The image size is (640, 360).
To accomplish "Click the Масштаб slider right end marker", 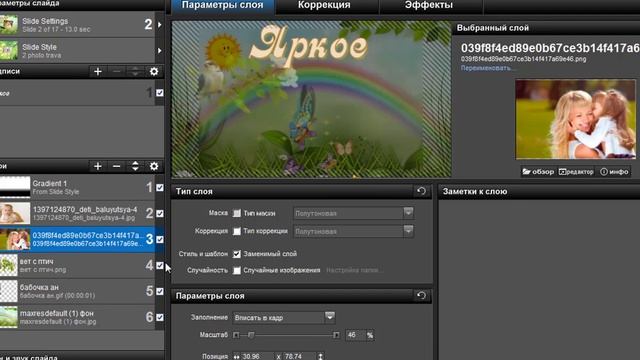I will pos(336,335).
